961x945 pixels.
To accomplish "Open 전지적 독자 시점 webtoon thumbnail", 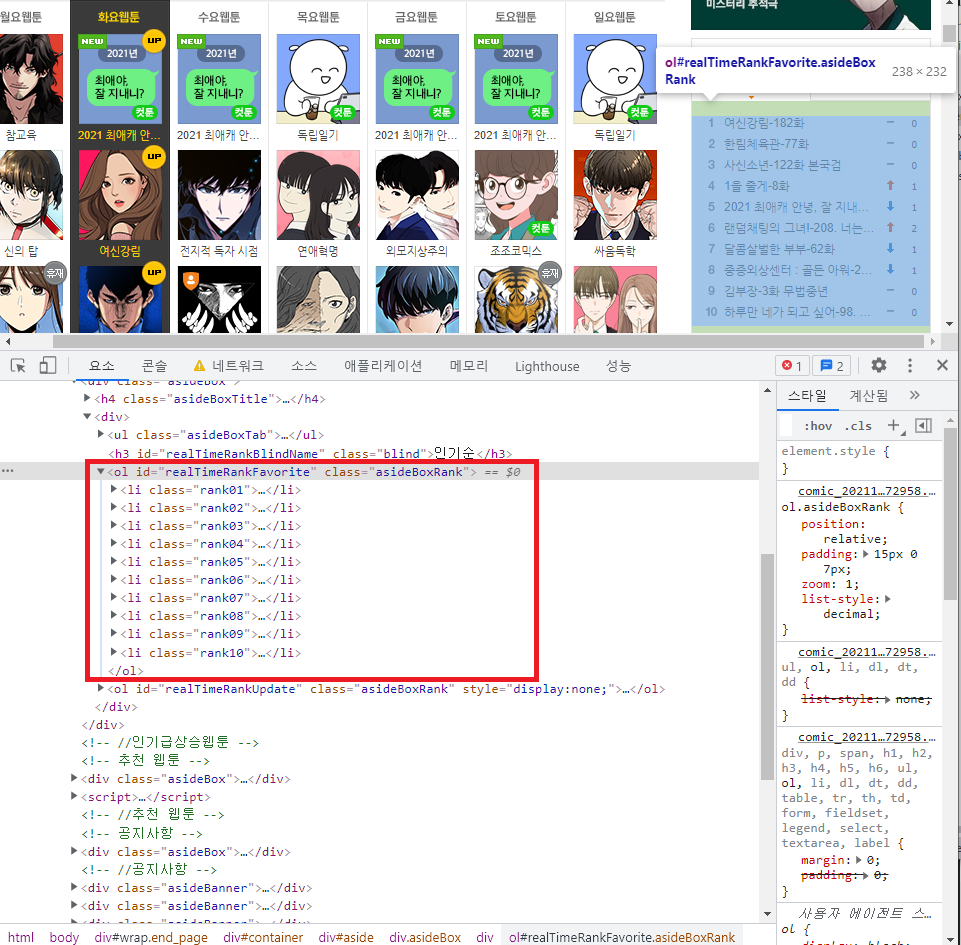I will [x=219, y=195].
